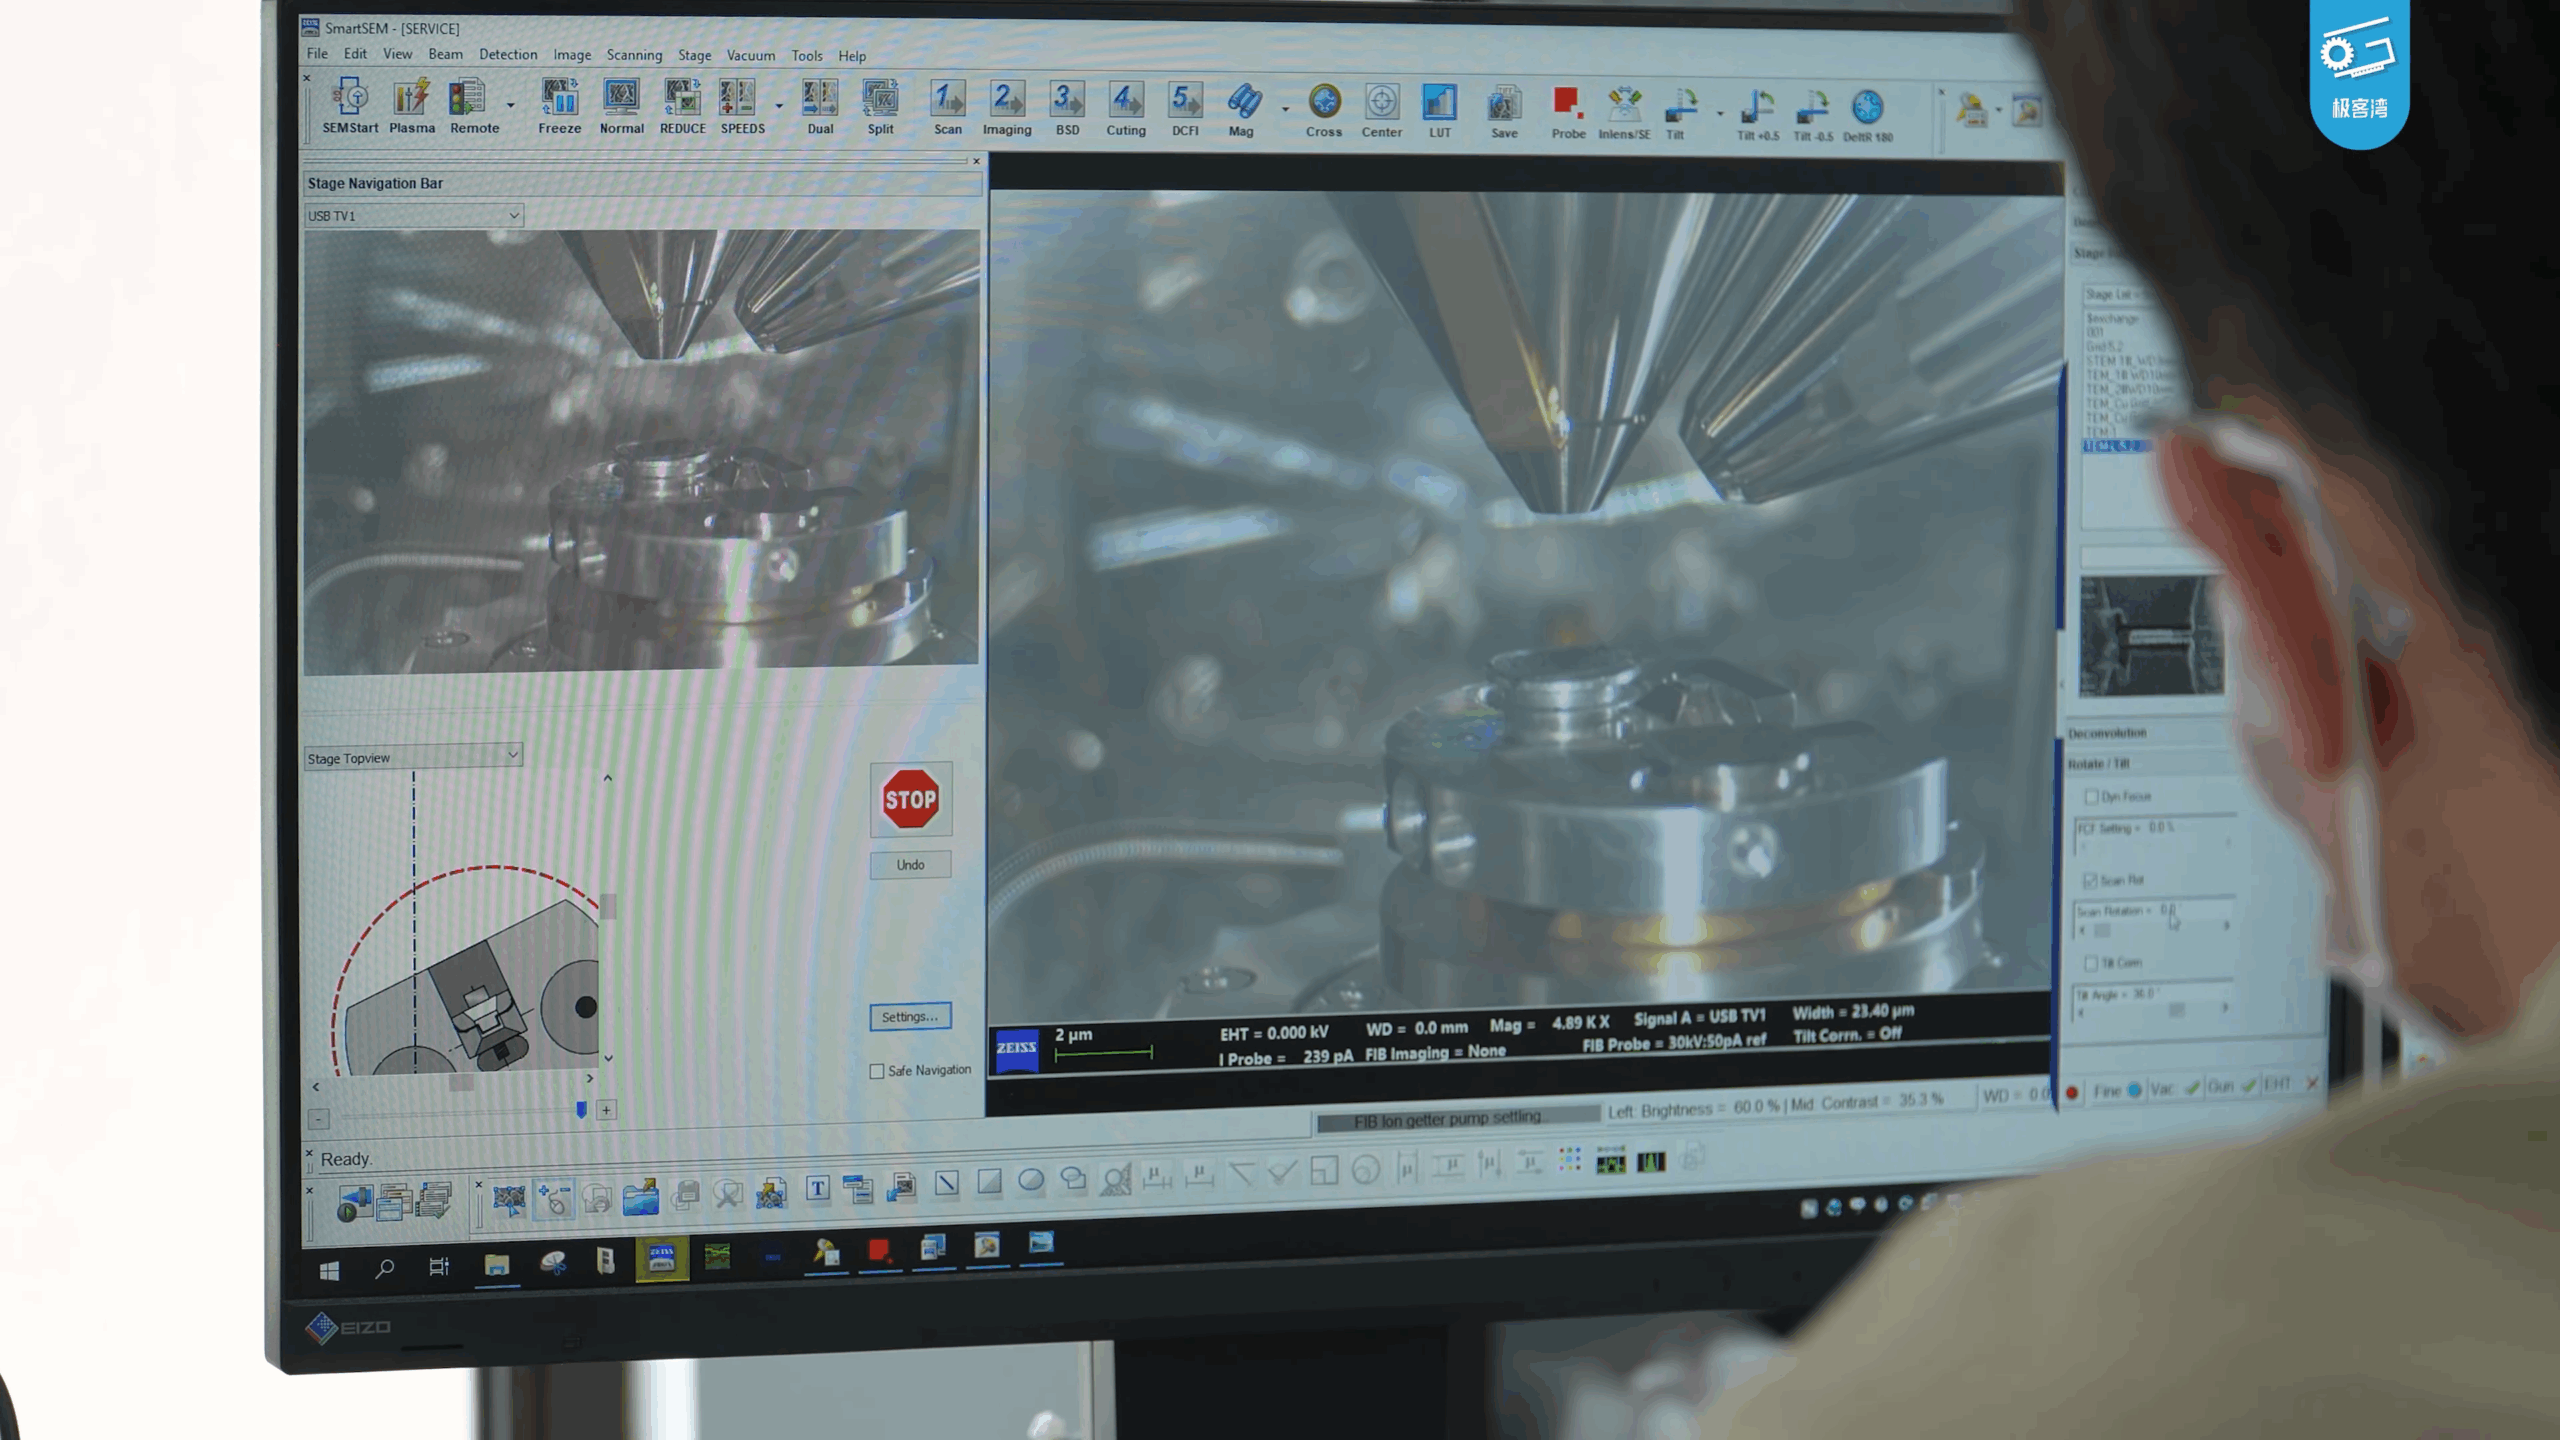Image resolution: width=2560 pixels, height=1440 pixels.
Task: Select the line drawing annotation tool
Action: 945,1184
